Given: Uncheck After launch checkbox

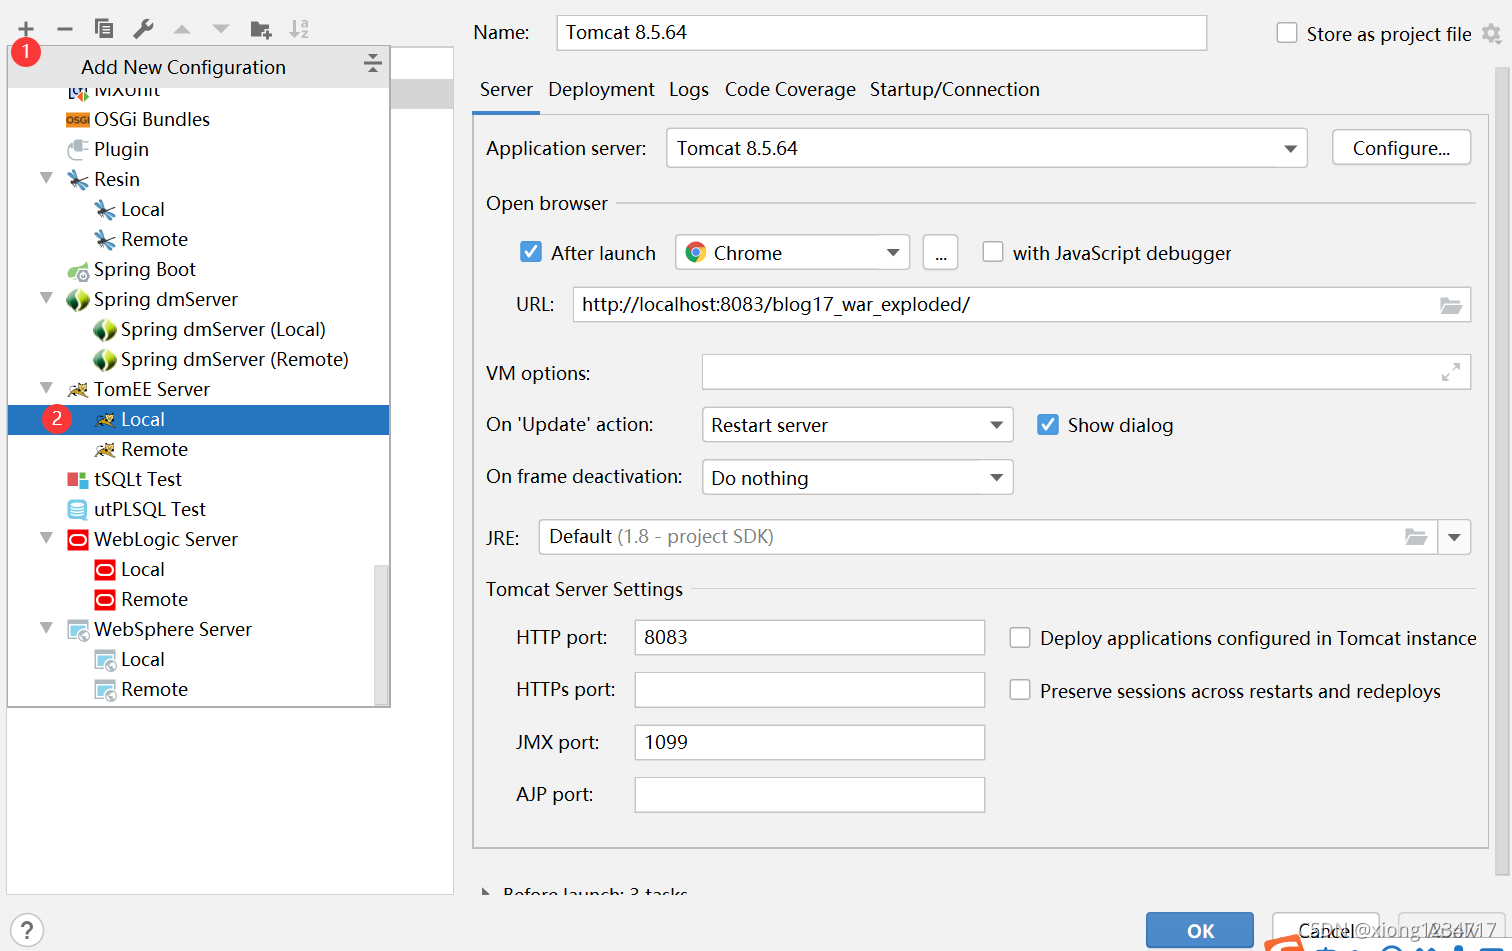Looking at the screenshot, I should click(531, 252).
